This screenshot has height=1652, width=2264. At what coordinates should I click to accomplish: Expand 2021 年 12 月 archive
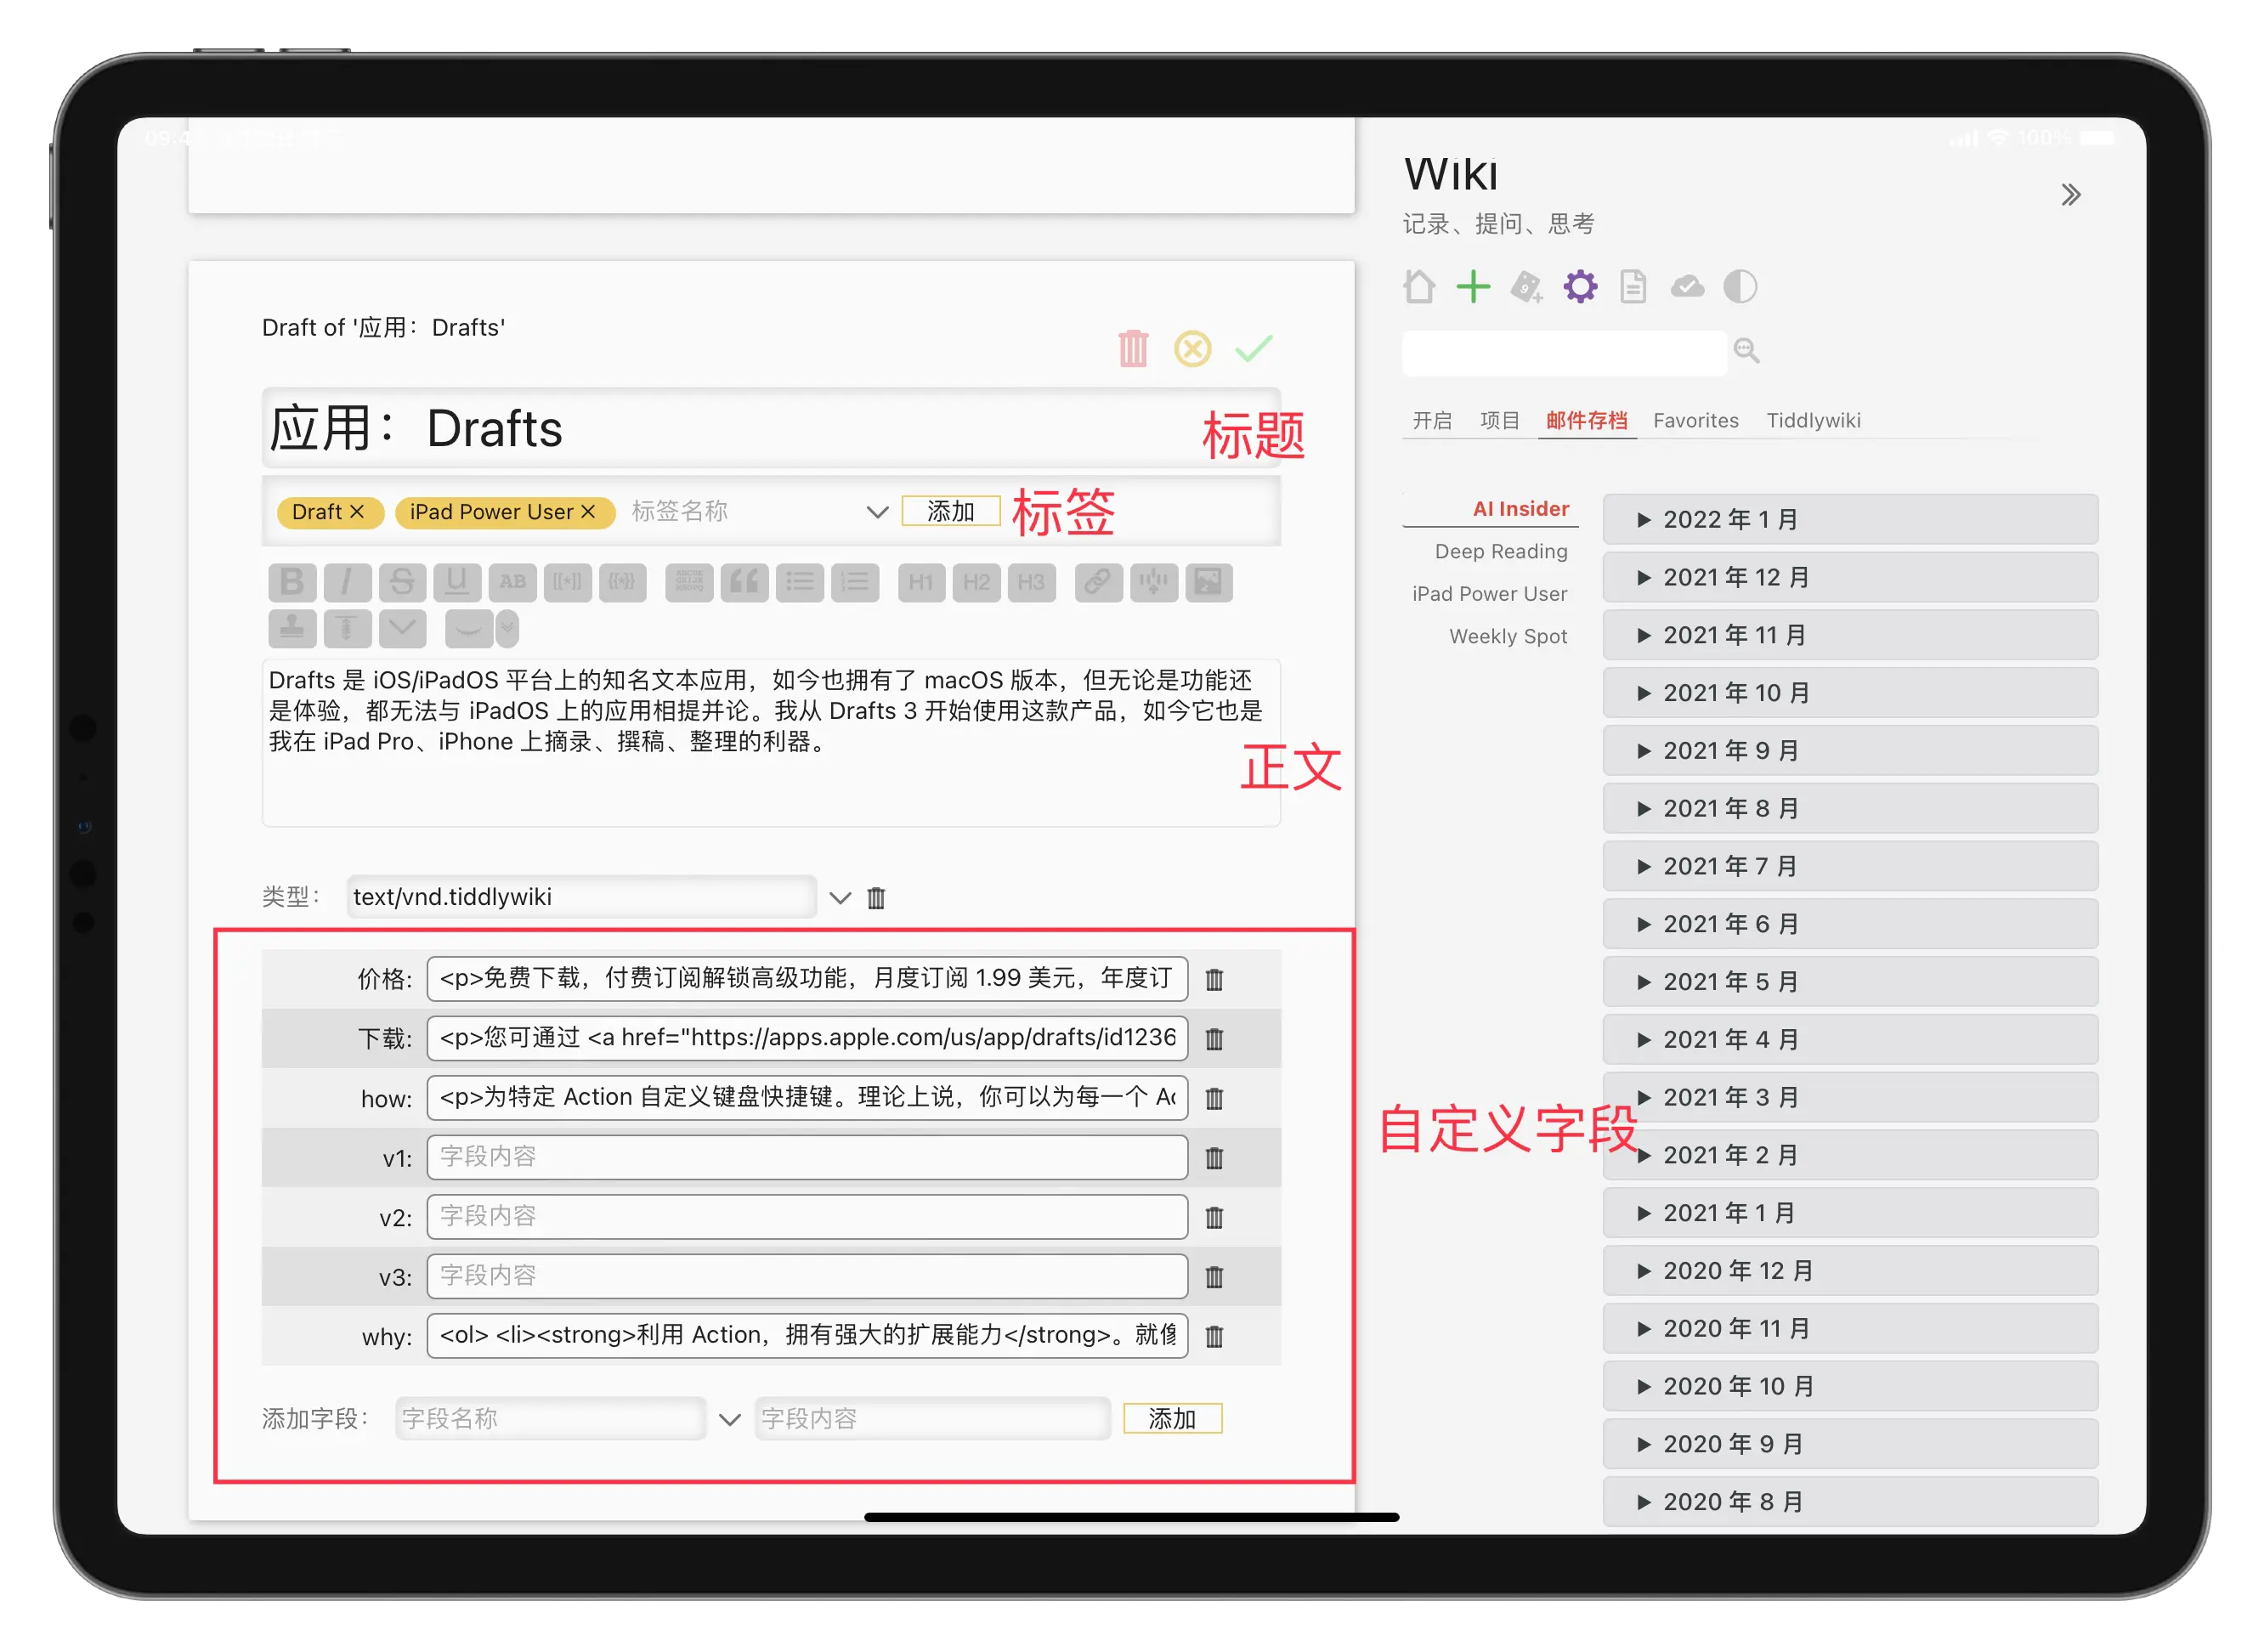pos(1850,577)
